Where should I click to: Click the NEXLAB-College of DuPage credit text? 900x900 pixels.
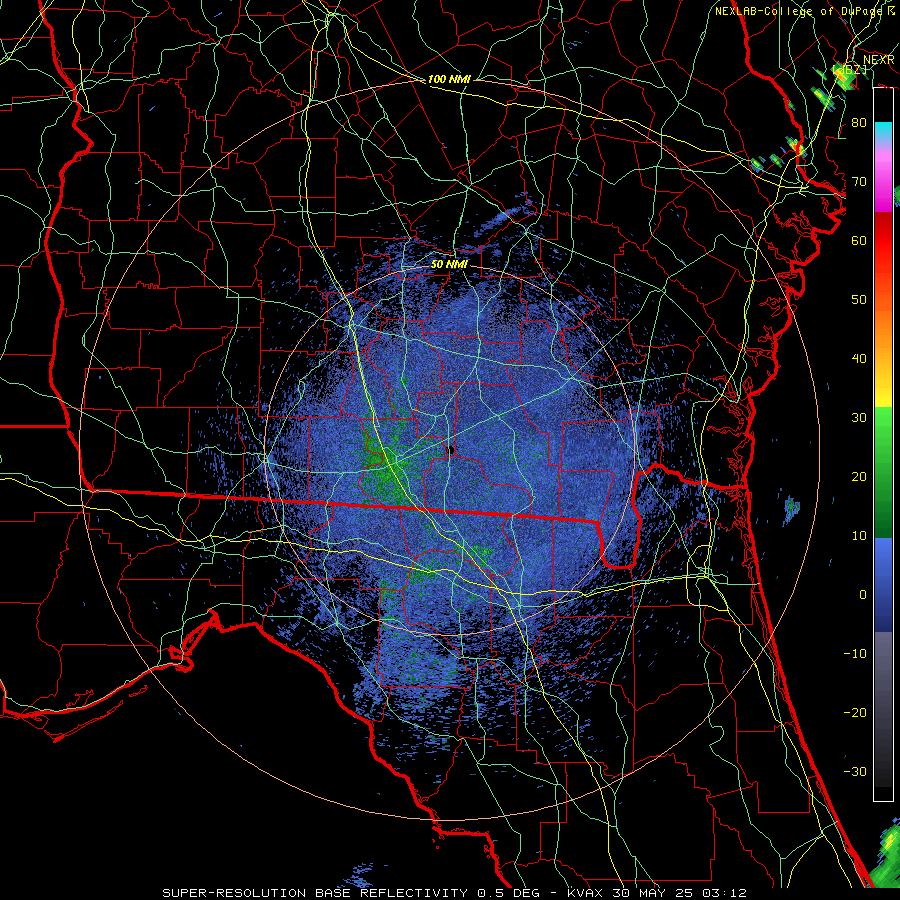[x=804, y=11]
